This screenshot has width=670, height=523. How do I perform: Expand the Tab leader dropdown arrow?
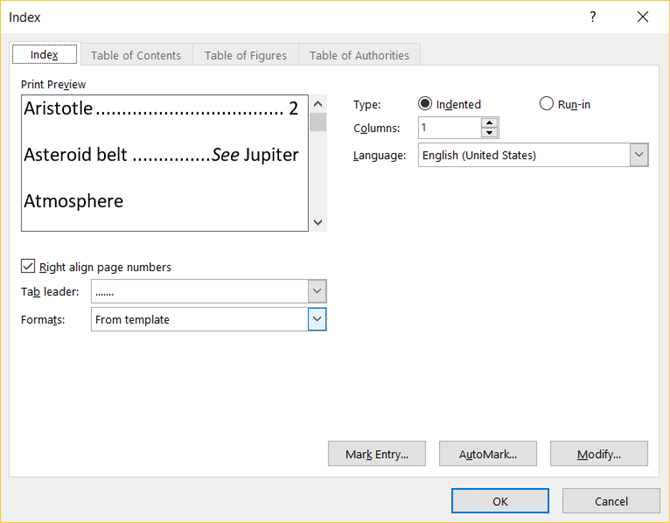point(317,291)
